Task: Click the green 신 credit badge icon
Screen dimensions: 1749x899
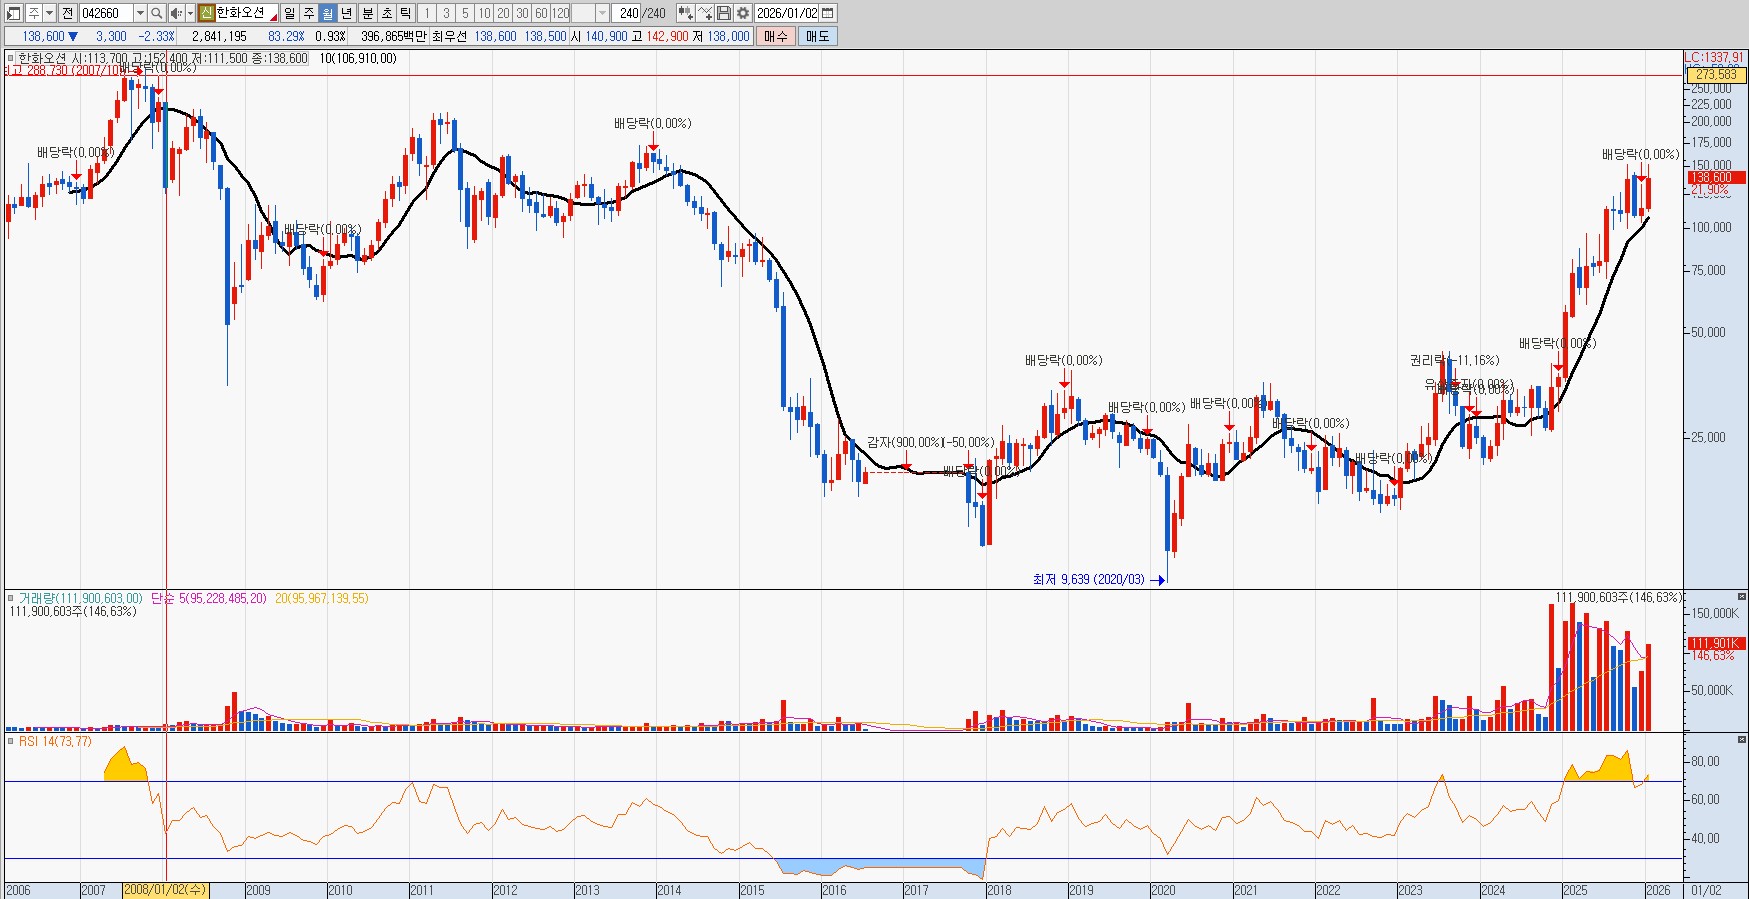Action: pos(206,13)
